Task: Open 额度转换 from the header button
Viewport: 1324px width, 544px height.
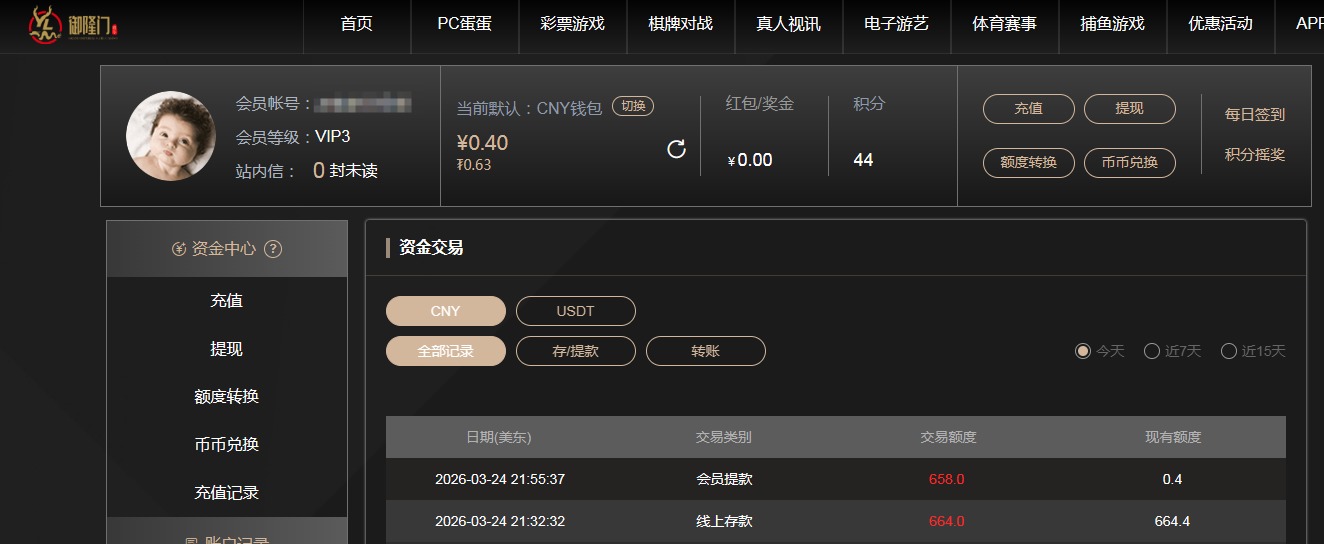Action: [x=1029, y=162]
